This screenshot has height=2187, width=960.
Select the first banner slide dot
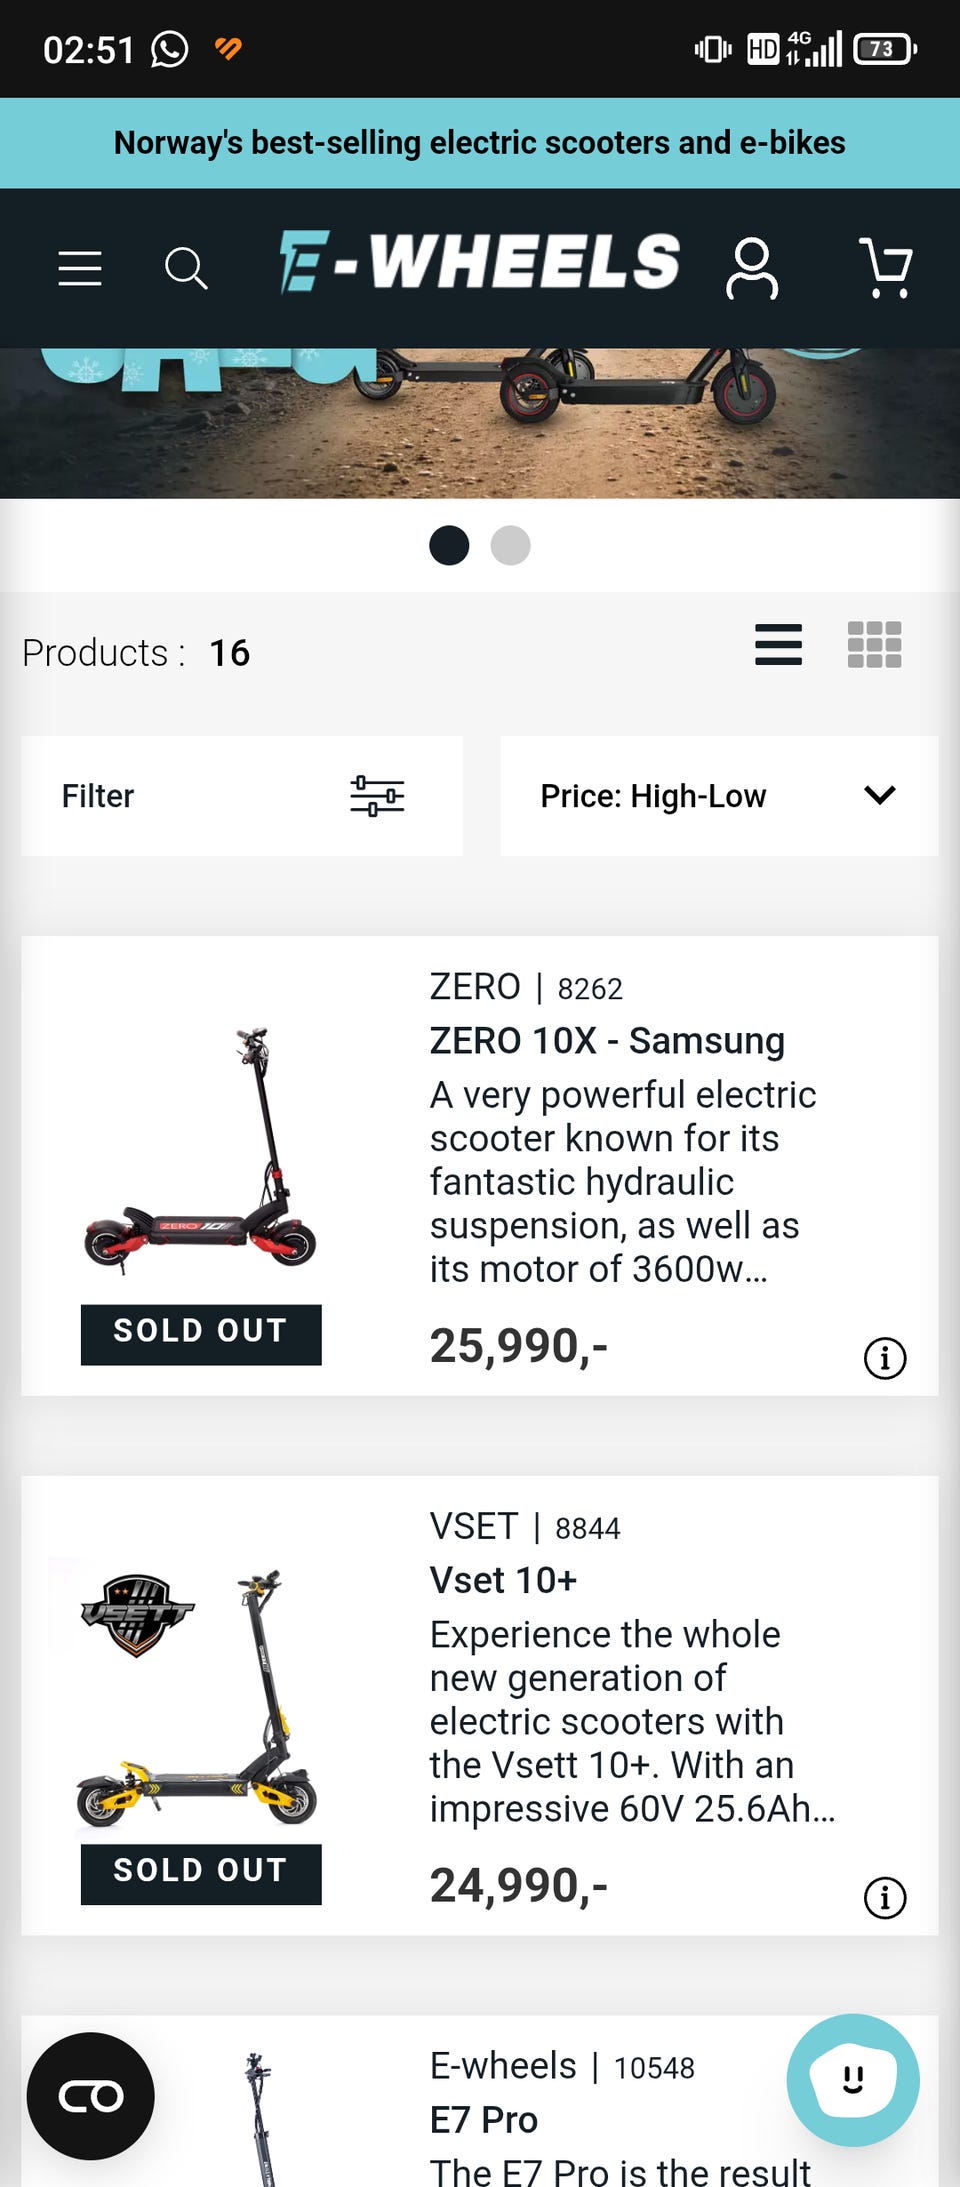tap(449, 545)
